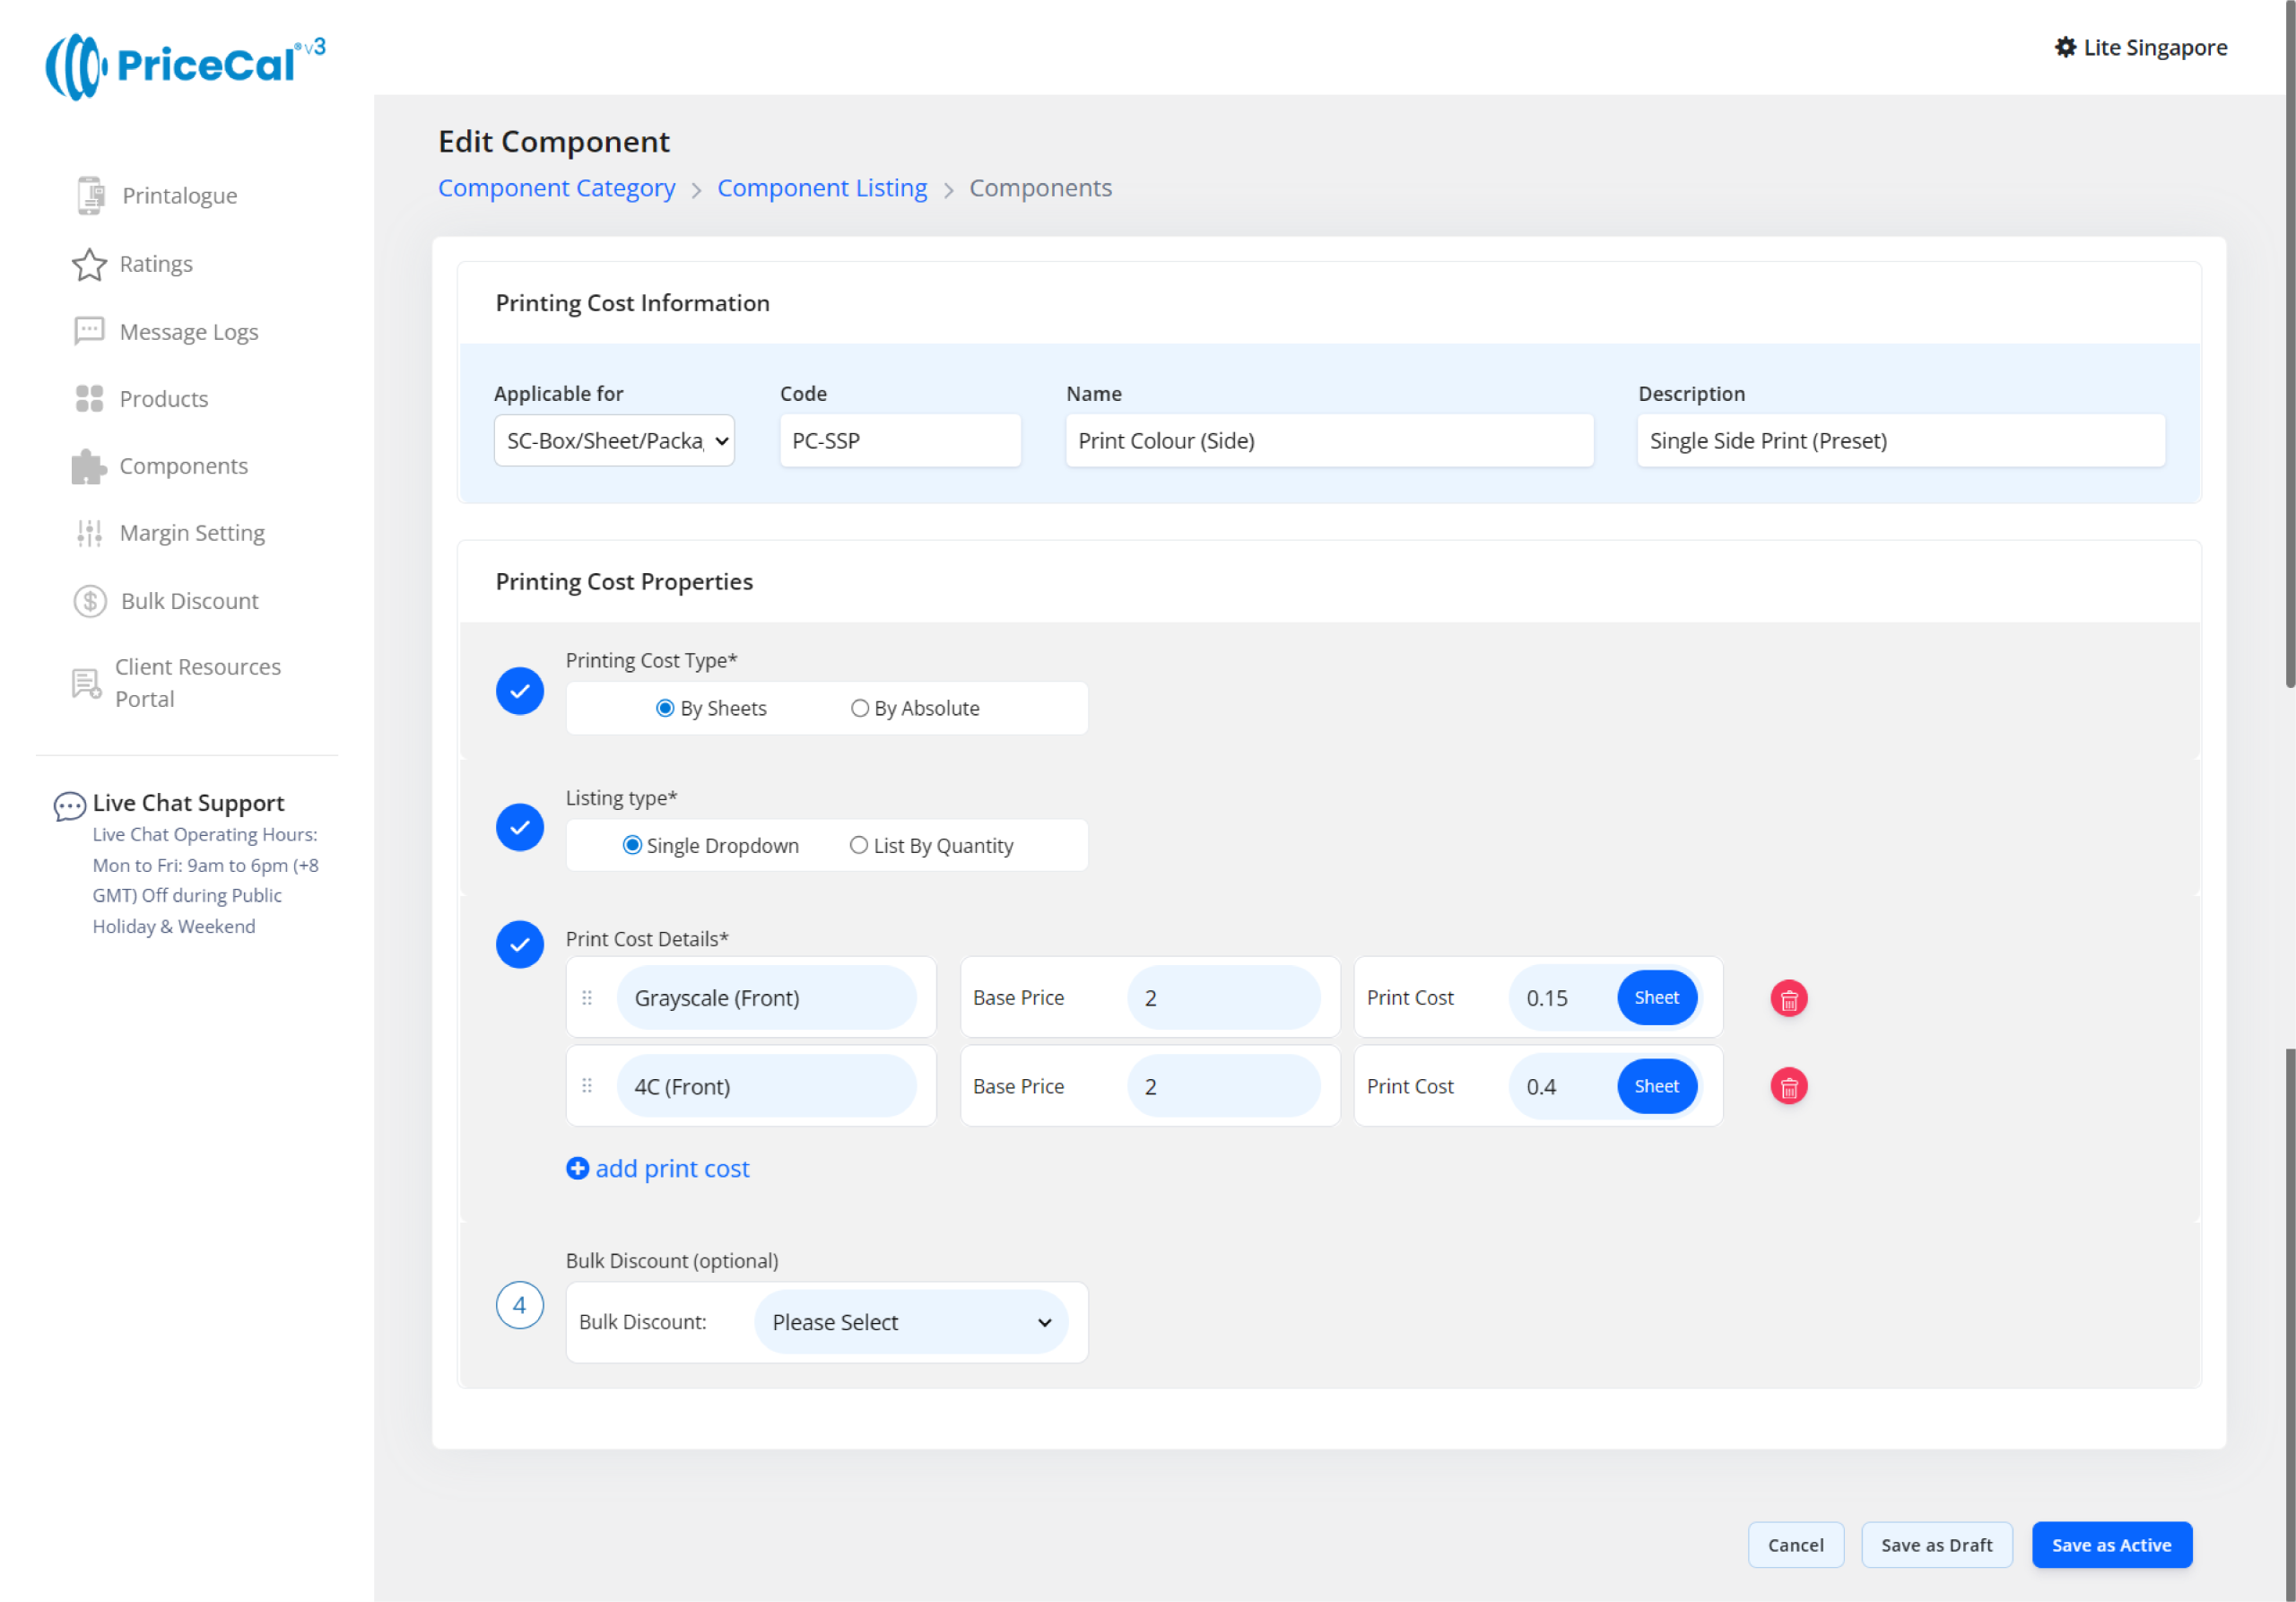The image size is (2296, 1602).
Task: Click the Message Logs chat icon
Action: coord(89,331)
